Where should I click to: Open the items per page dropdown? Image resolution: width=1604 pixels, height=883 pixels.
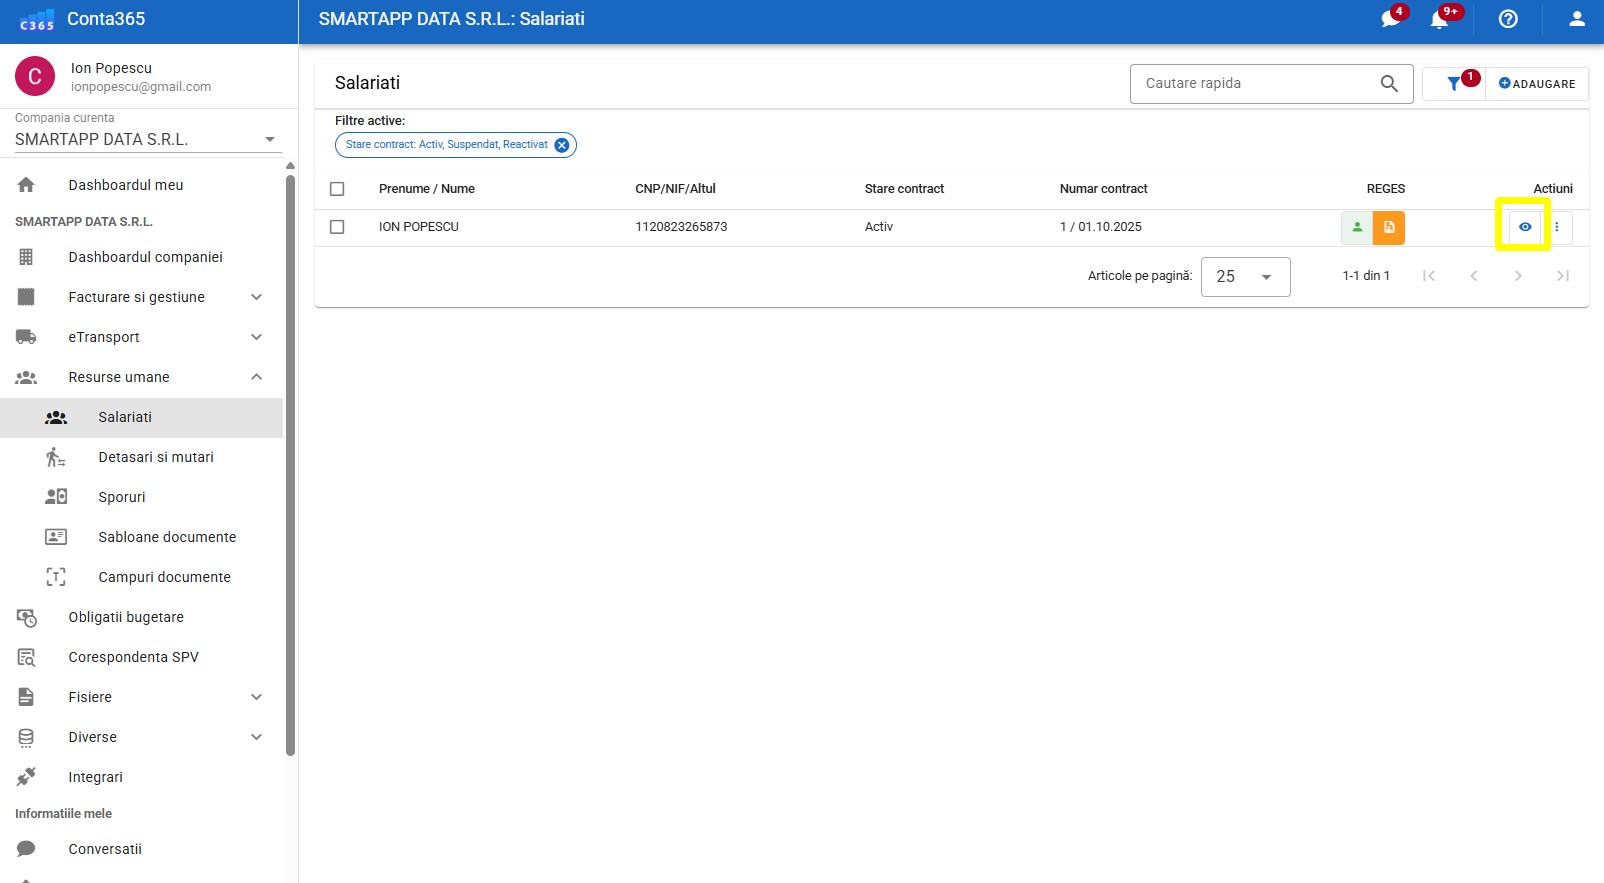point(1245,277)
